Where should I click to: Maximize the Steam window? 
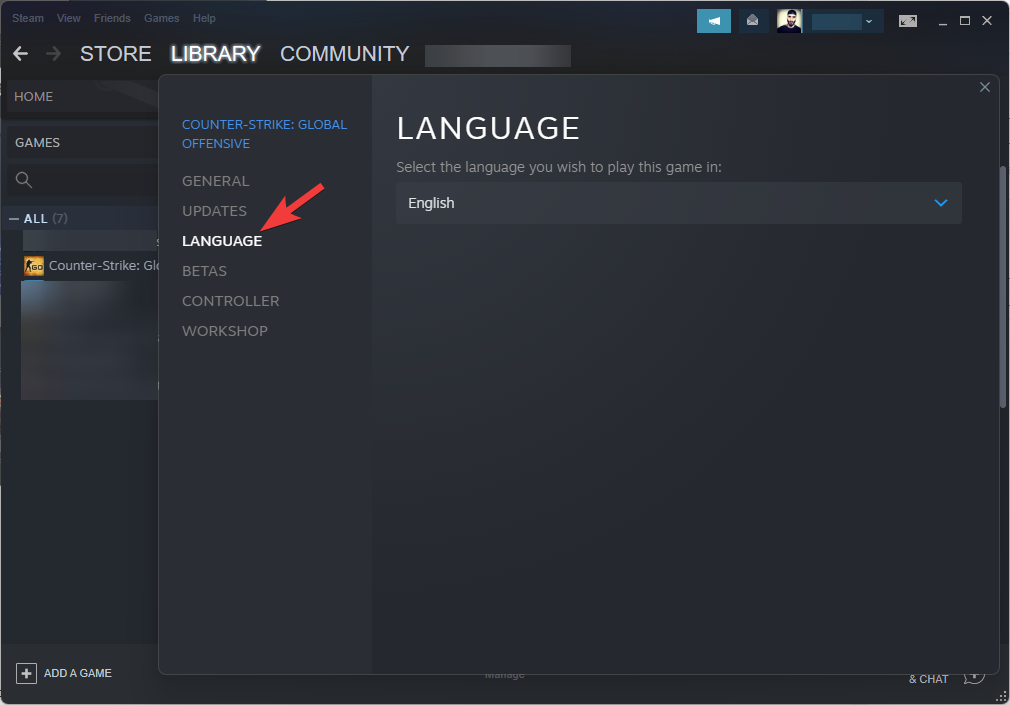[x=965, y=21]
